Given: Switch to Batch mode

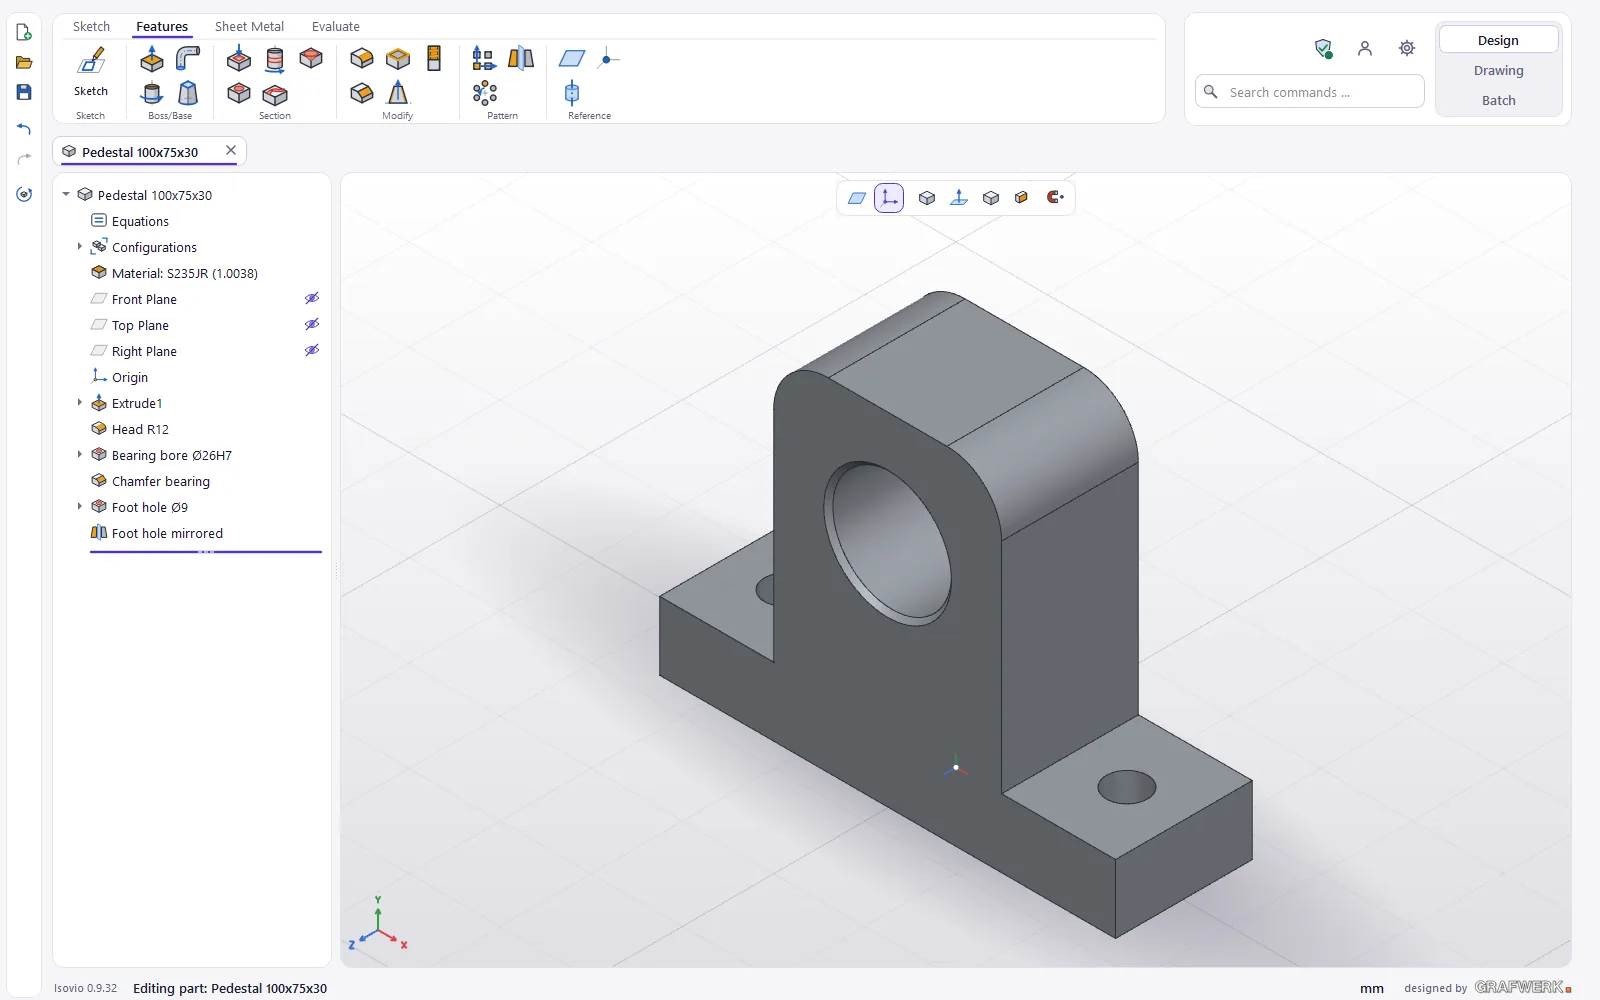Looking at the screenshot, I should point(1498,100).
